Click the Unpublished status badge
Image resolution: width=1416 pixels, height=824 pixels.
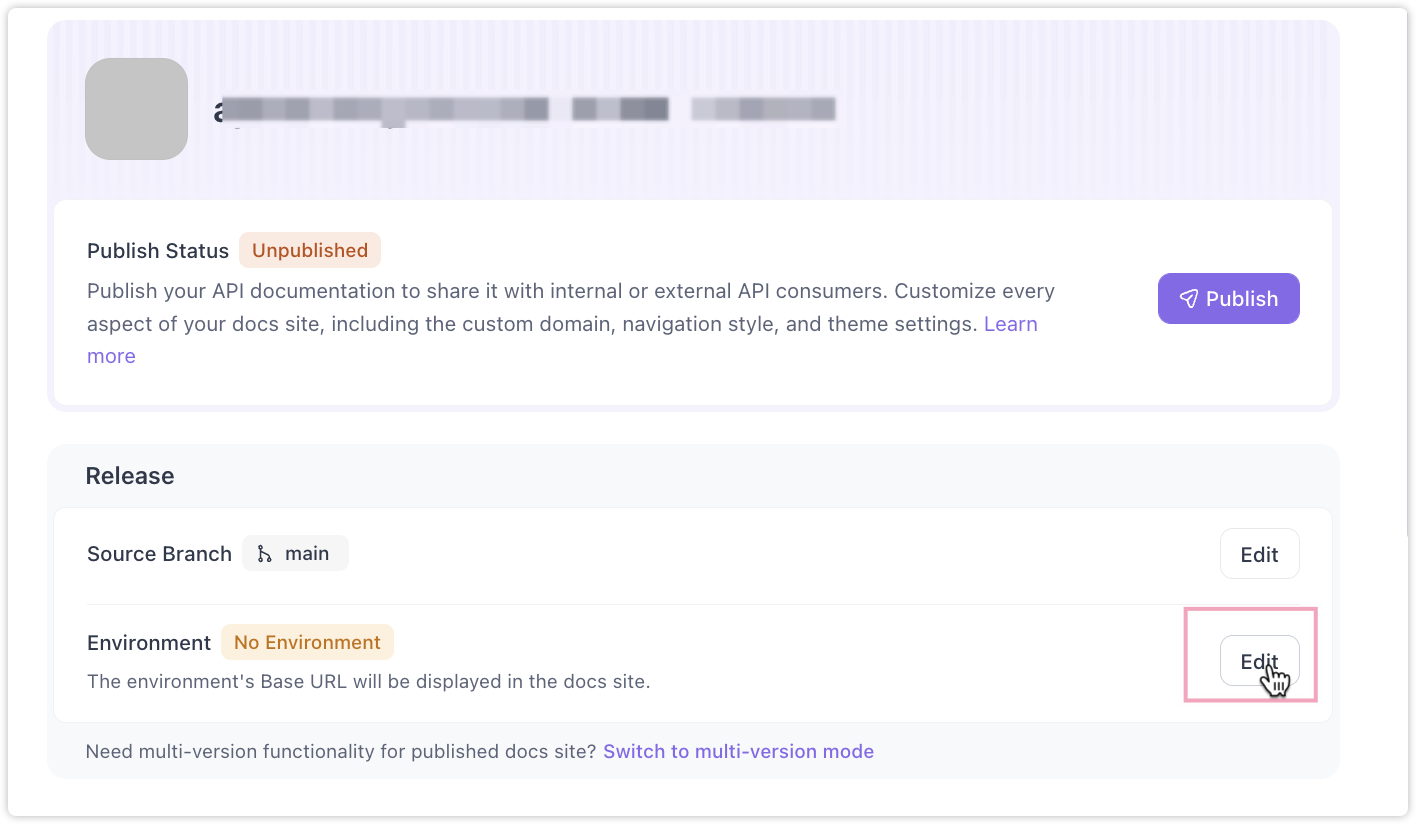click(310, 251)
